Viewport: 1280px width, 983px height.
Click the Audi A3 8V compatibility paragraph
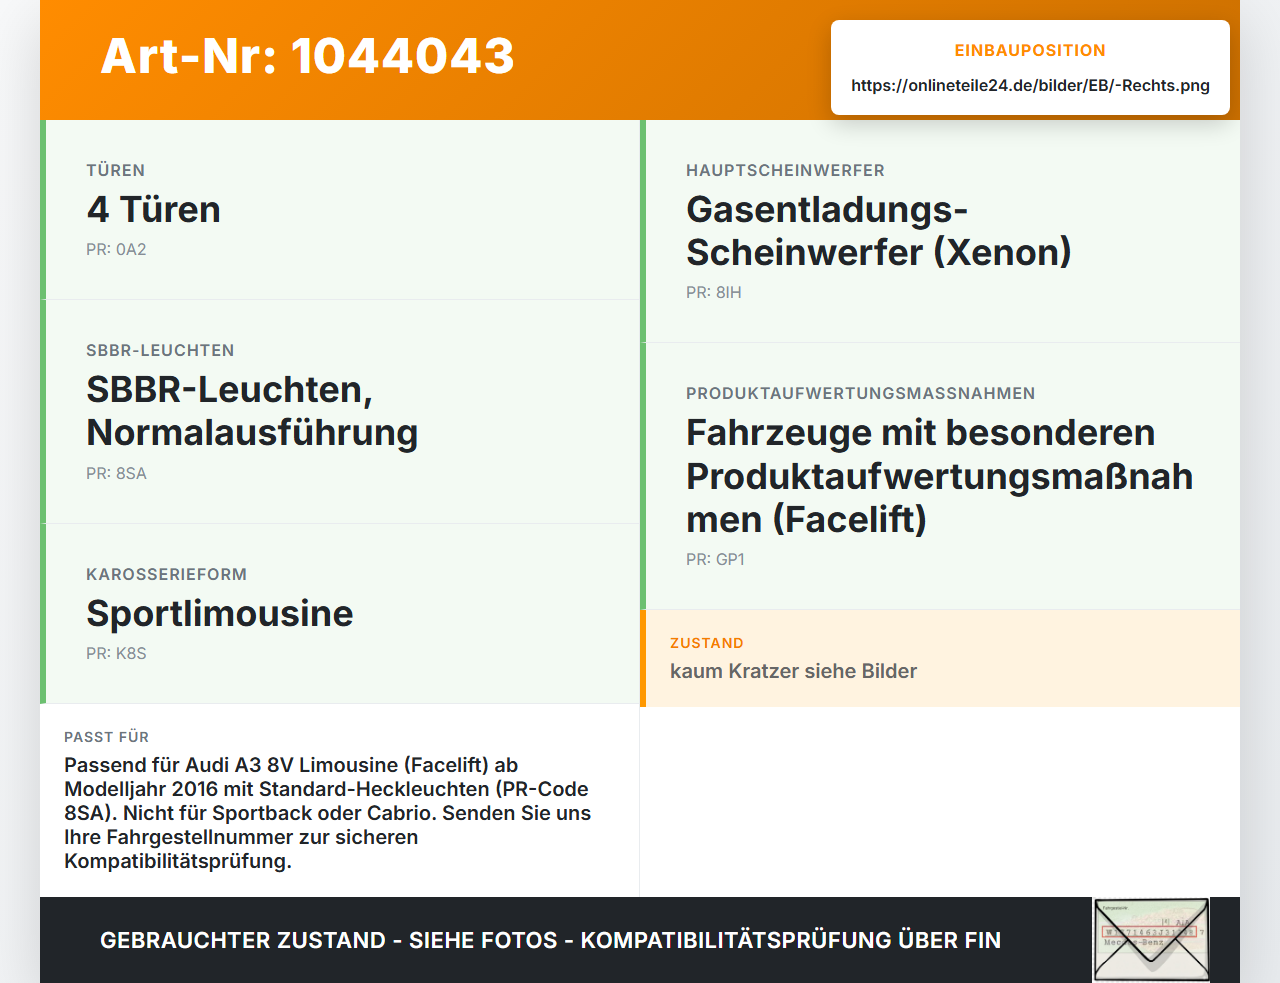click(328, 813)
